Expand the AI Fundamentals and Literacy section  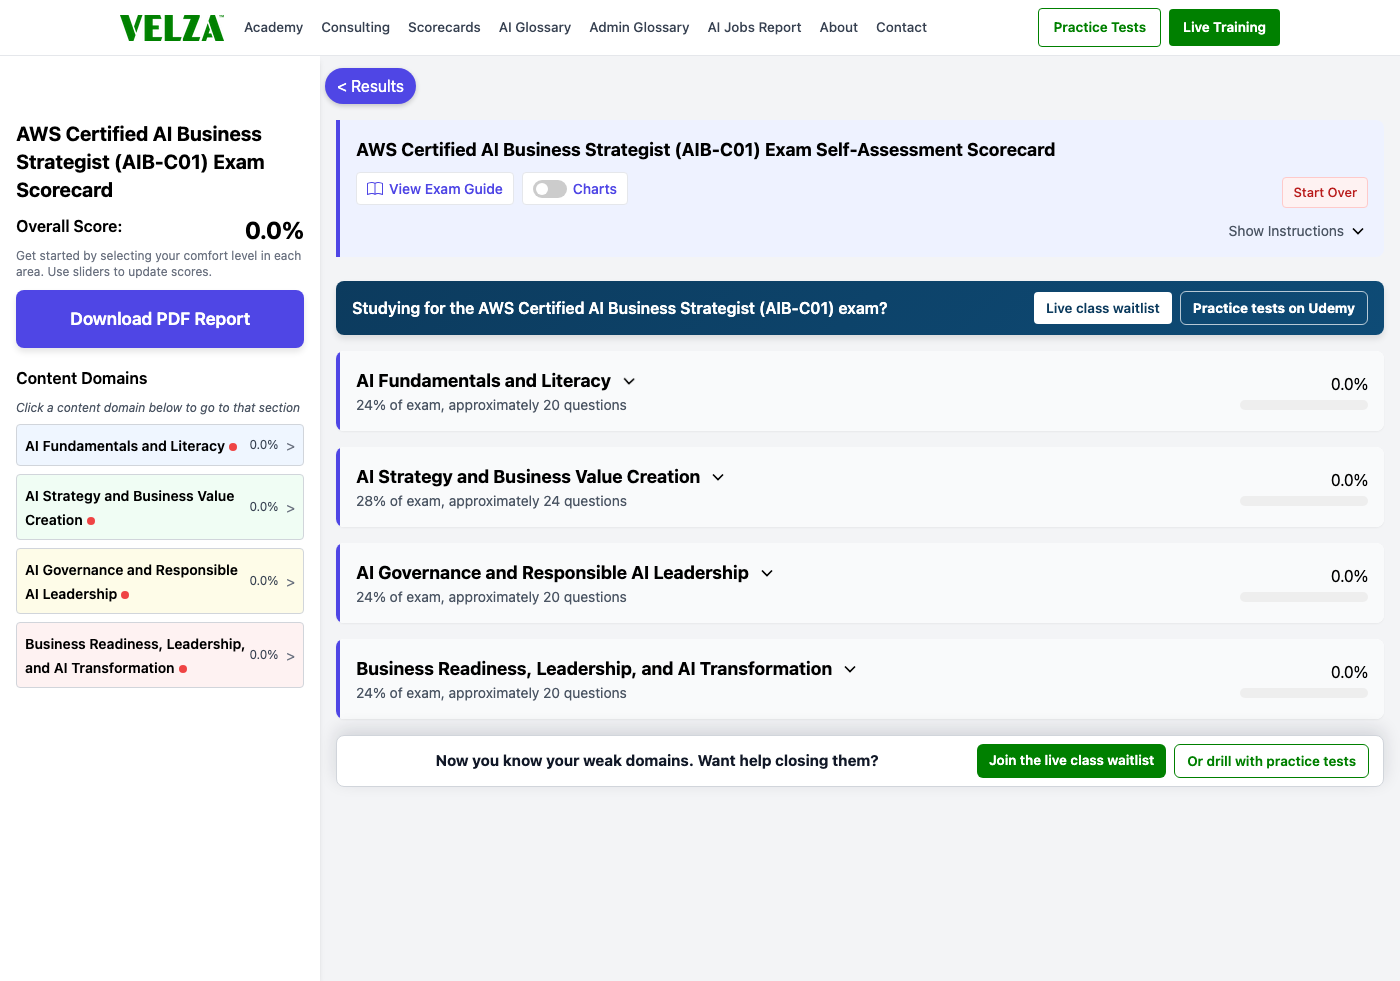[629, 381]
